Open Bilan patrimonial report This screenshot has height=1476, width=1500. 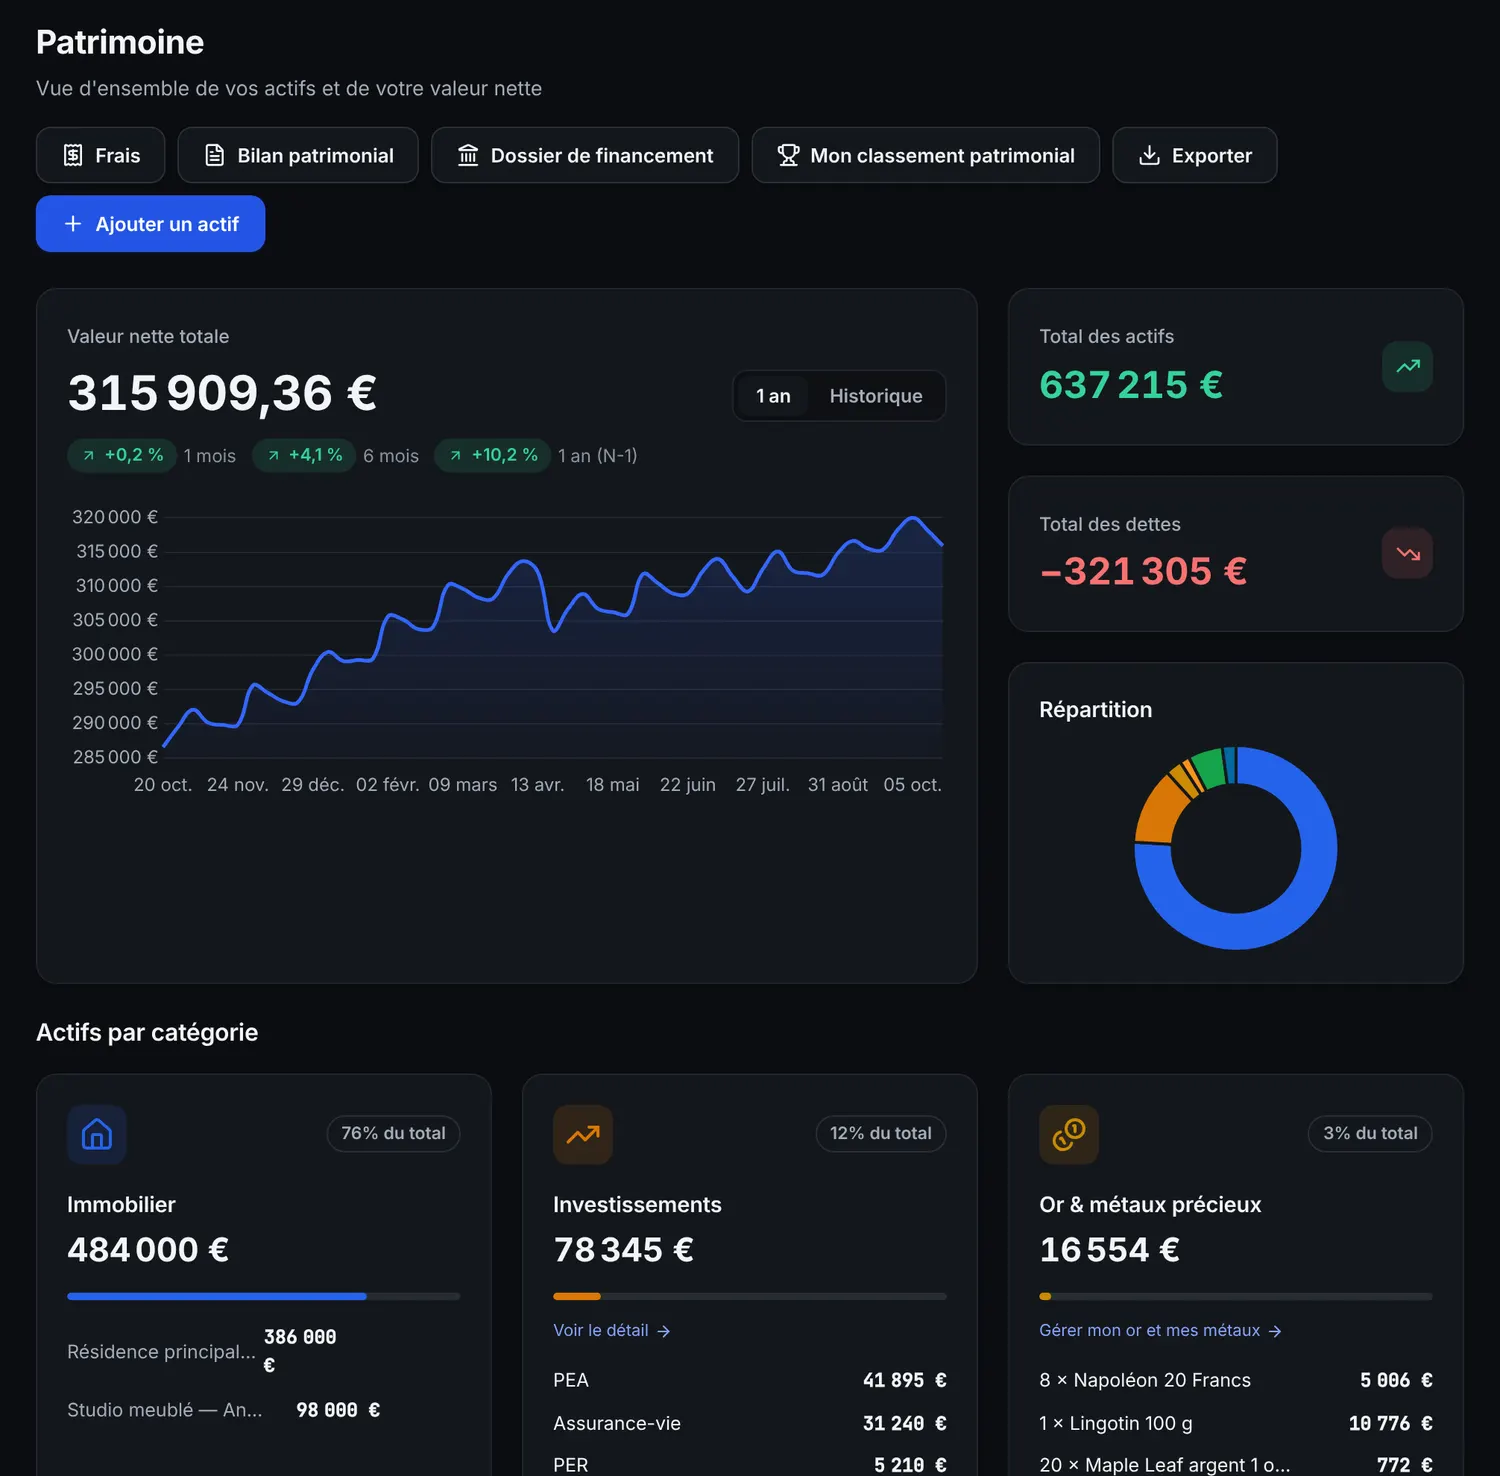coord(298,155)
